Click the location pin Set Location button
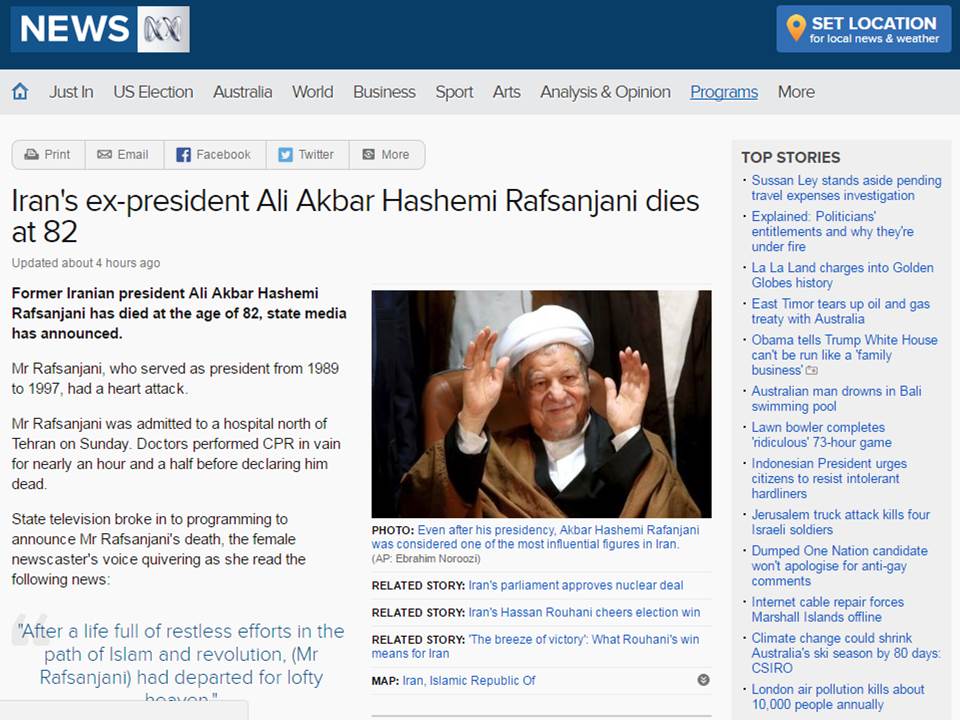This screenshot has height=720, width=960. pos(863,29)
